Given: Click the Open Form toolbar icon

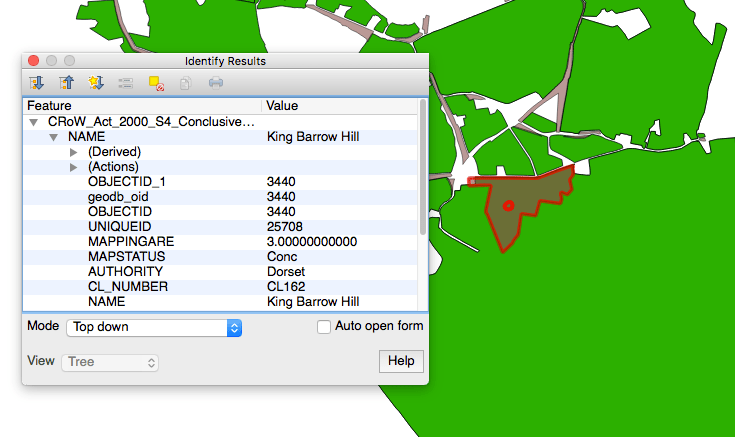Looking at the screenshot, I should click(126, 83).
